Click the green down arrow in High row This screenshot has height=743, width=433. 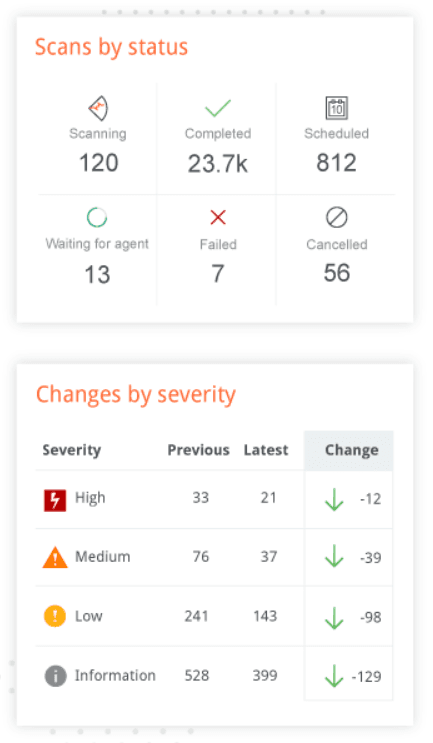[x=334, y=499]
